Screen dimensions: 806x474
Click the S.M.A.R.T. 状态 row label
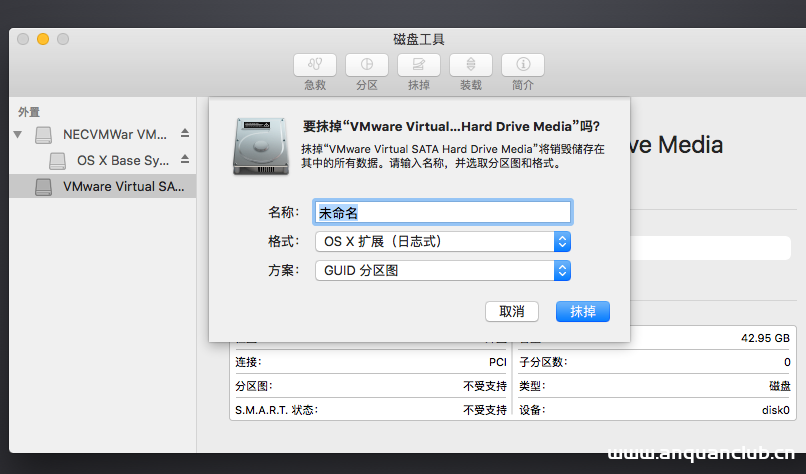(x=277, y=410)
